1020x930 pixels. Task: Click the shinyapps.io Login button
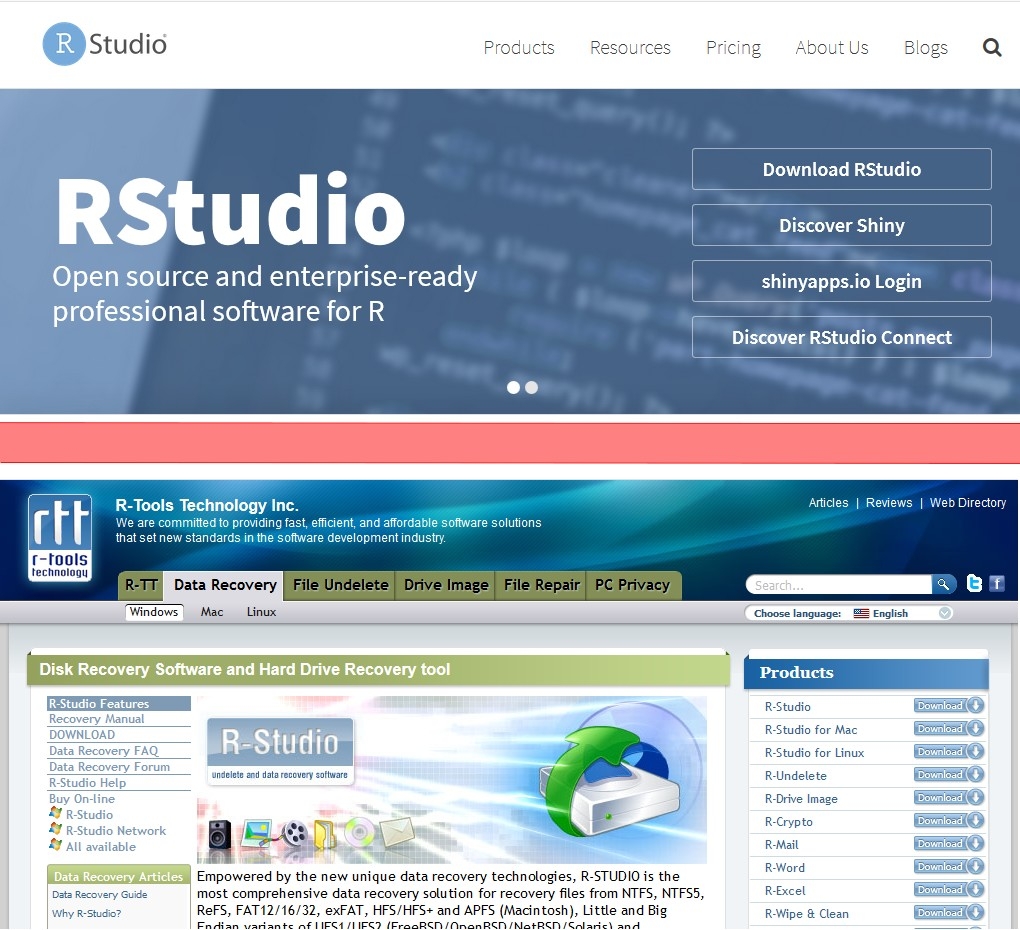(842, 281)
